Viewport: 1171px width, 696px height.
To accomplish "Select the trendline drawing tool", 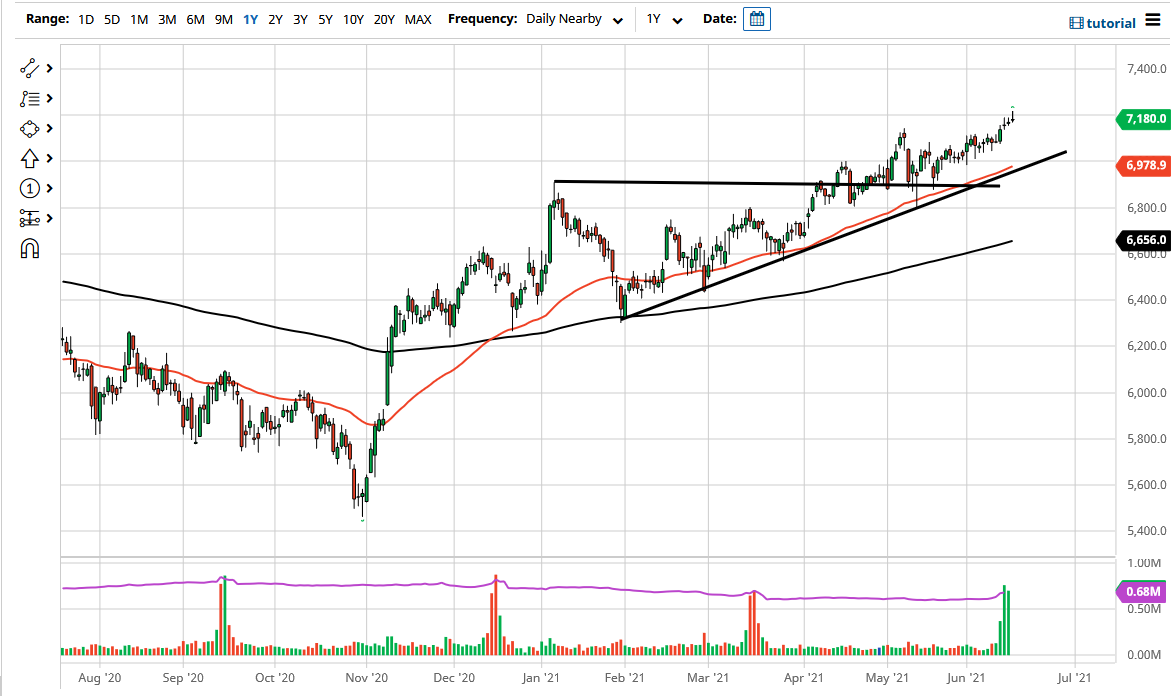I will point(28,68).
